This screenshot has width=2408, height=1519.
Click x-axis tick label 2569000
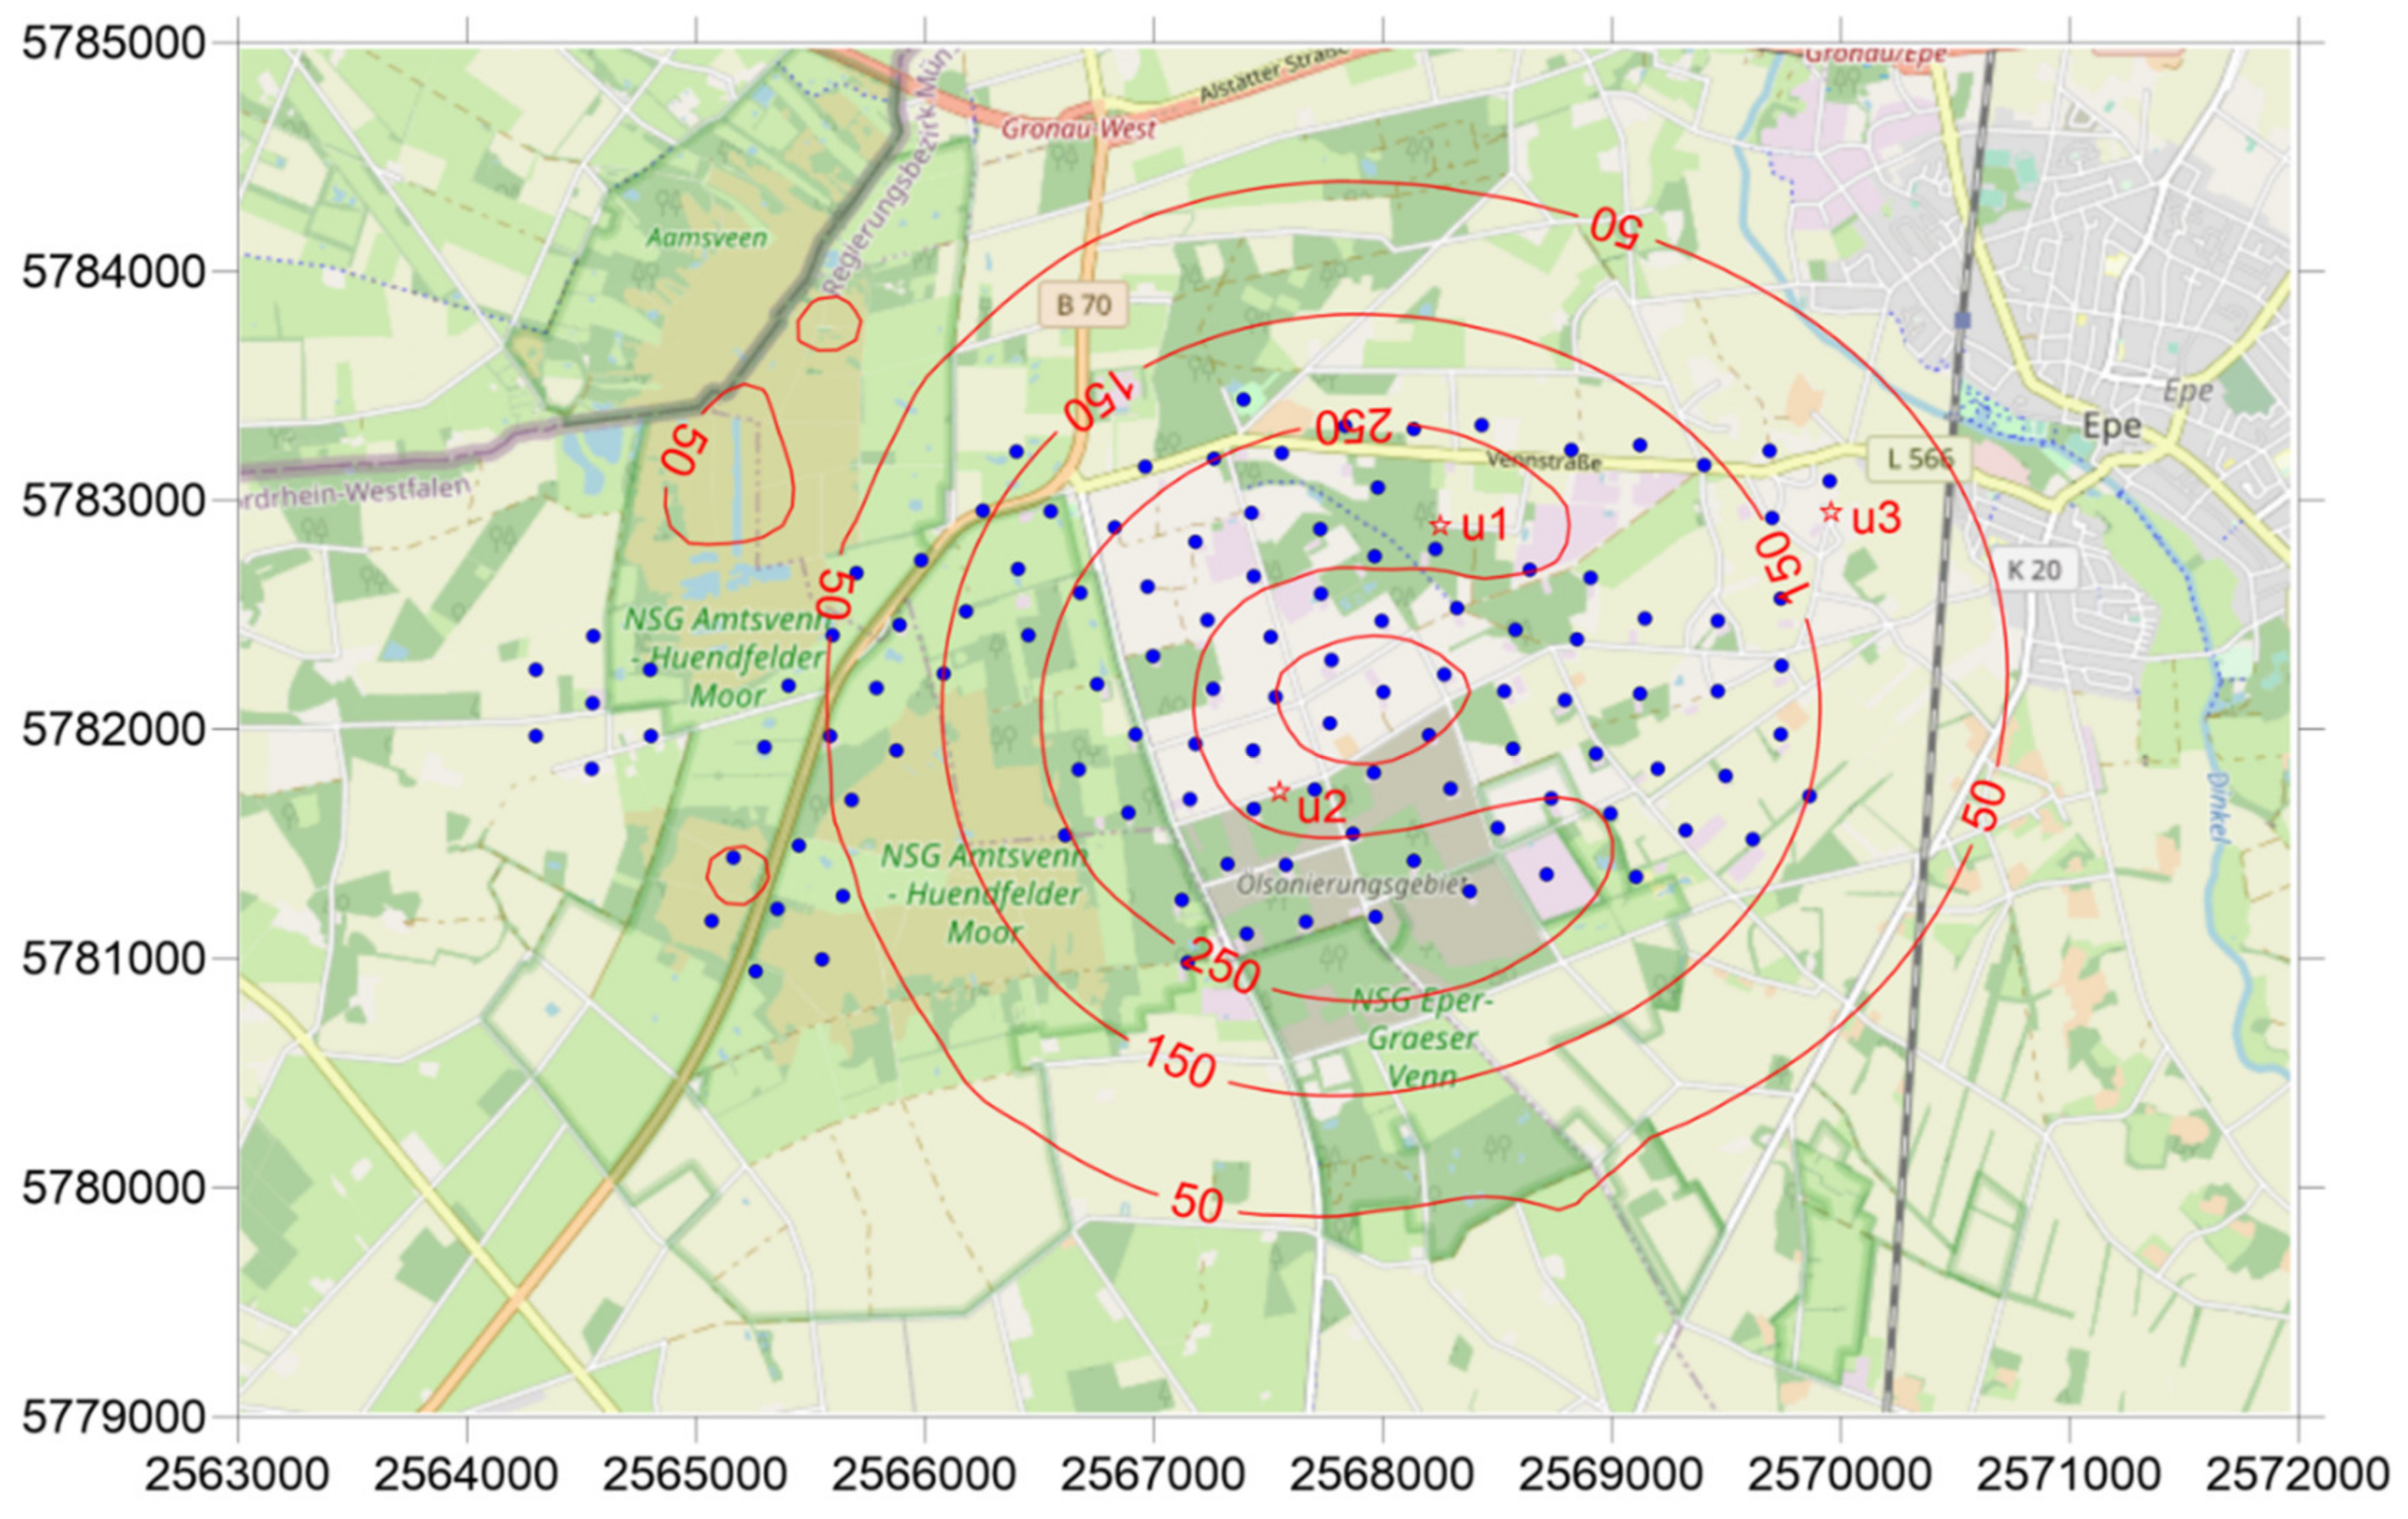[1611, 1475]
